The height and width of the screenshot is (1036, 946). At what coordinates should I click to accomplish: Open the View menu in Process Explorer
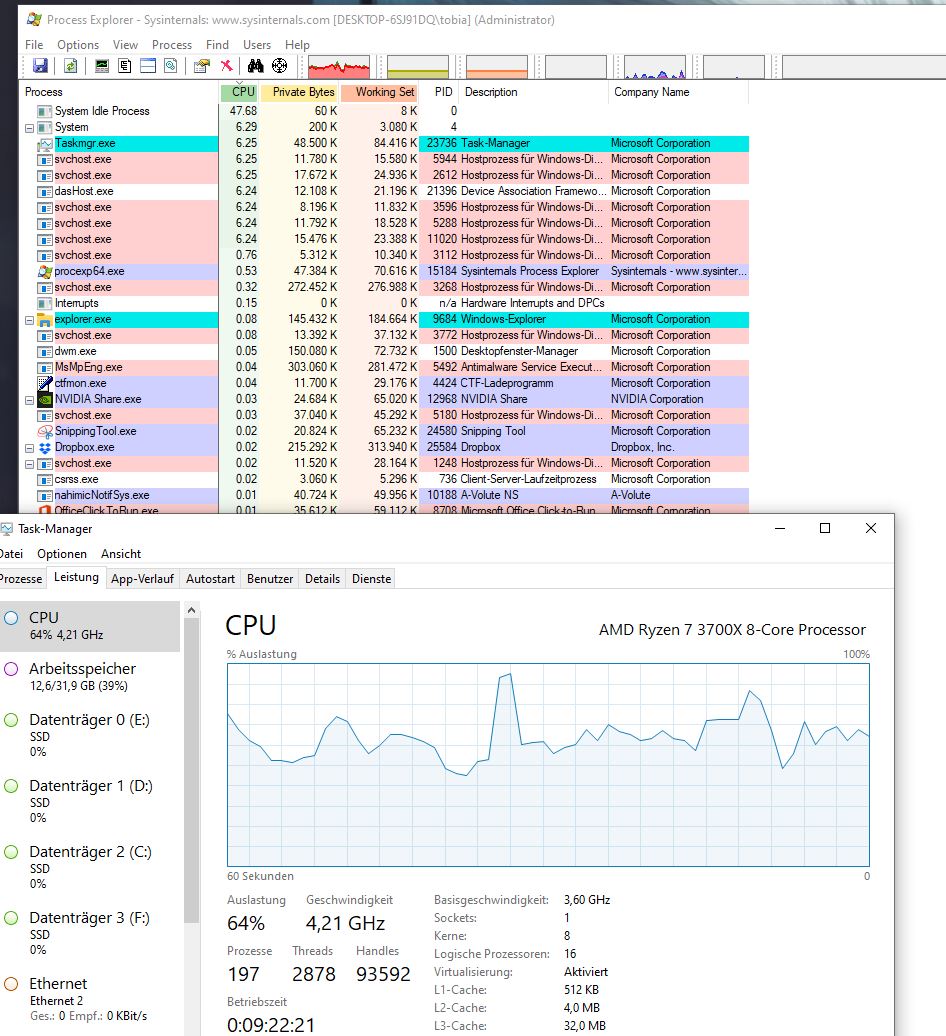126,45
